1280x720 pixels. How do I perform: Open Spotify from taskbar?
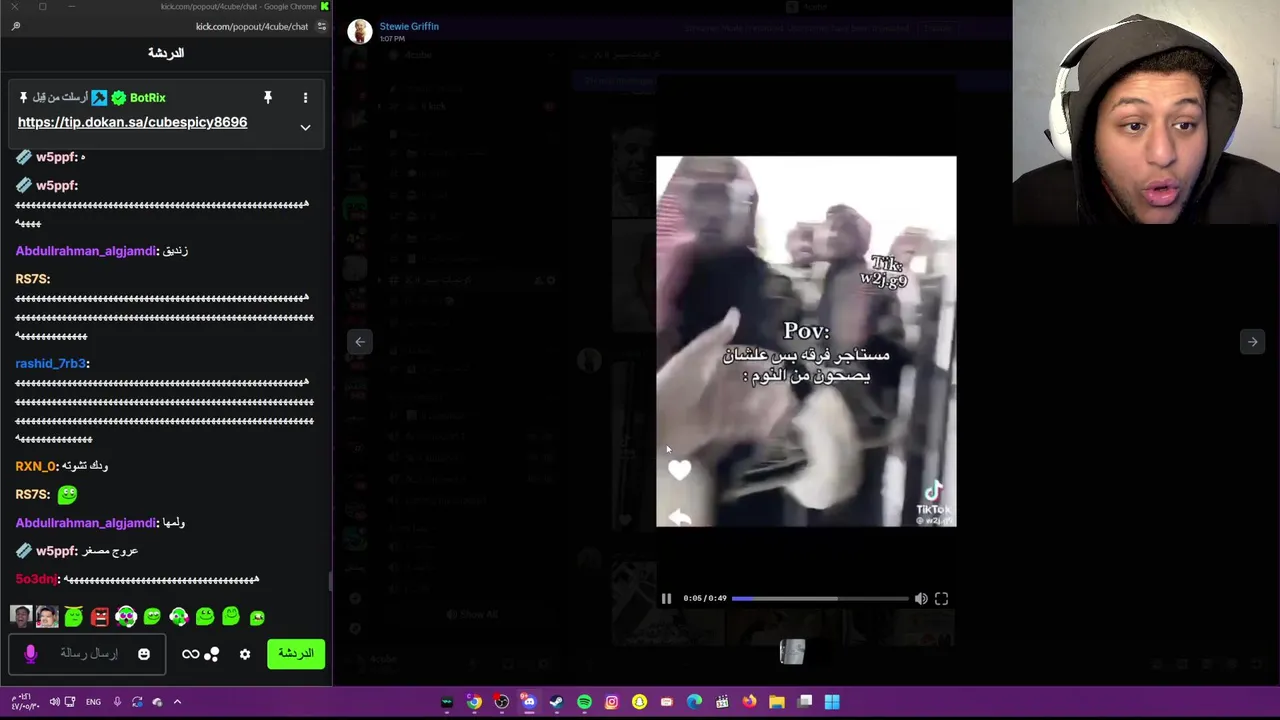pyautogui.click(x=584, y=702)
